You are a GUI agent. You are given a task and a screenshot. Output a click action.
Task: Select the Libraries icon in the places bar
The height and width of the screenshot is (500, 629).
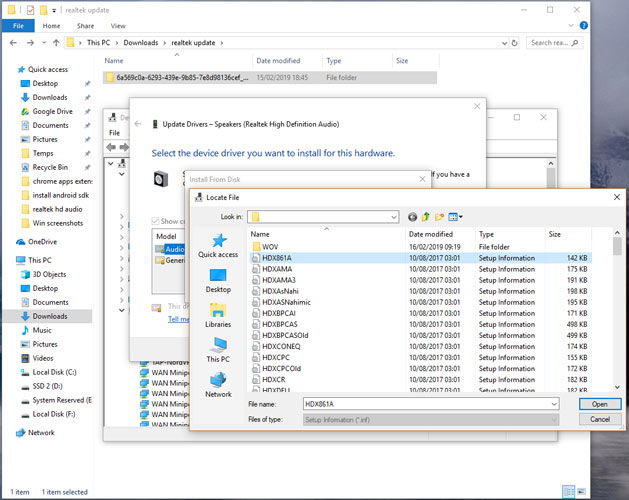[x=218, y=312]
